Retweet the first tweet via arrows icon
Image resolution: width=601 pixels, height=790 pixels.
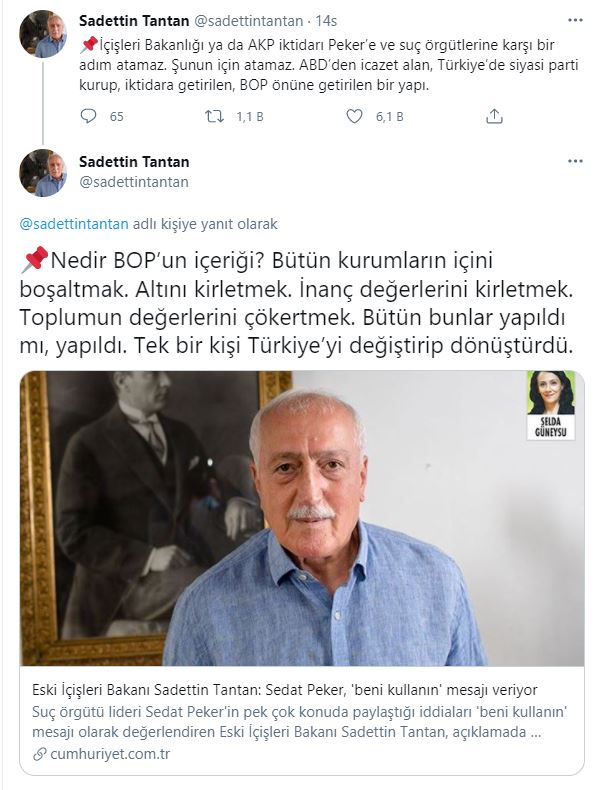[215, 116]
